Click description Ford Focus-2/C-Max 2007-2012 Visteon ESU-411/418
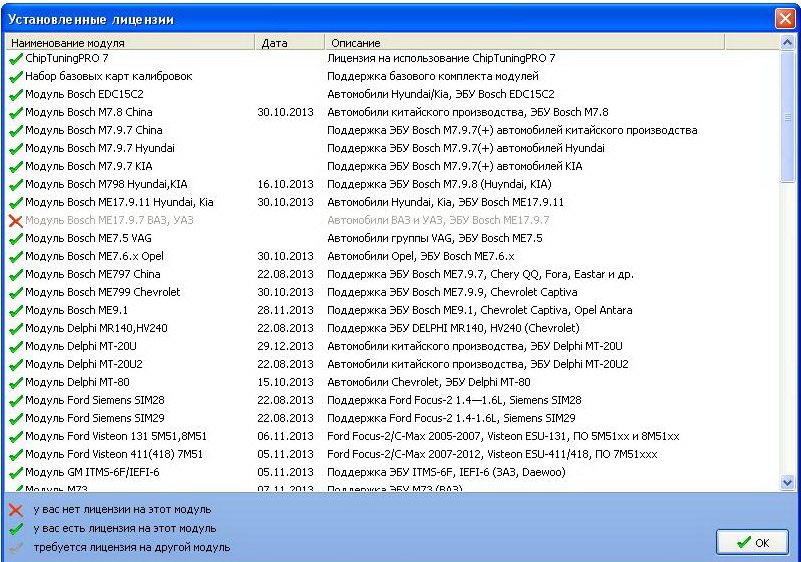Viewport: 801px width, 562px height. (492, 454)
